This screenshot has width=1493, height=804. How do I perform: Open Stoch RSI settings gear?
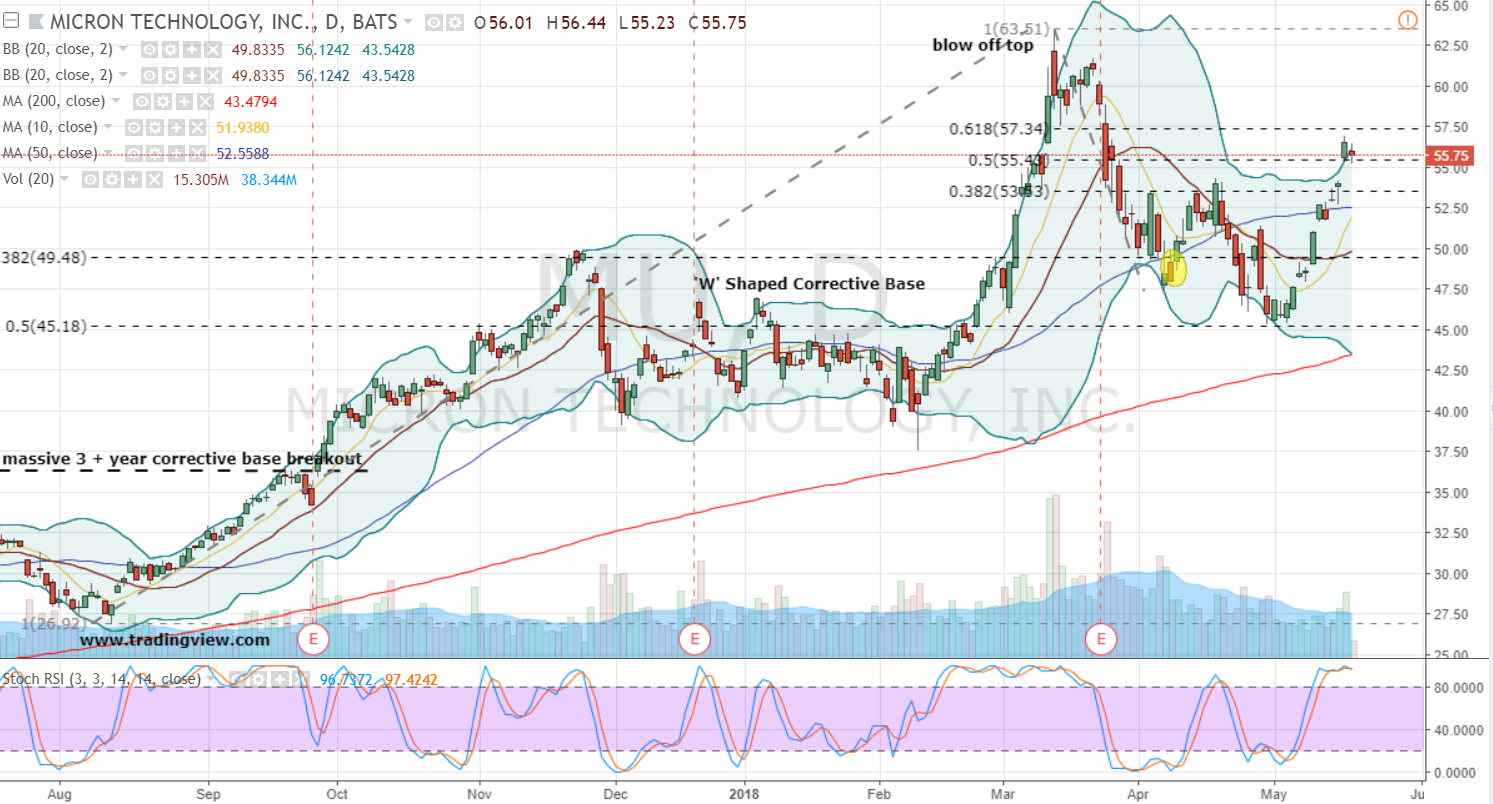click(x=259, y=679)
